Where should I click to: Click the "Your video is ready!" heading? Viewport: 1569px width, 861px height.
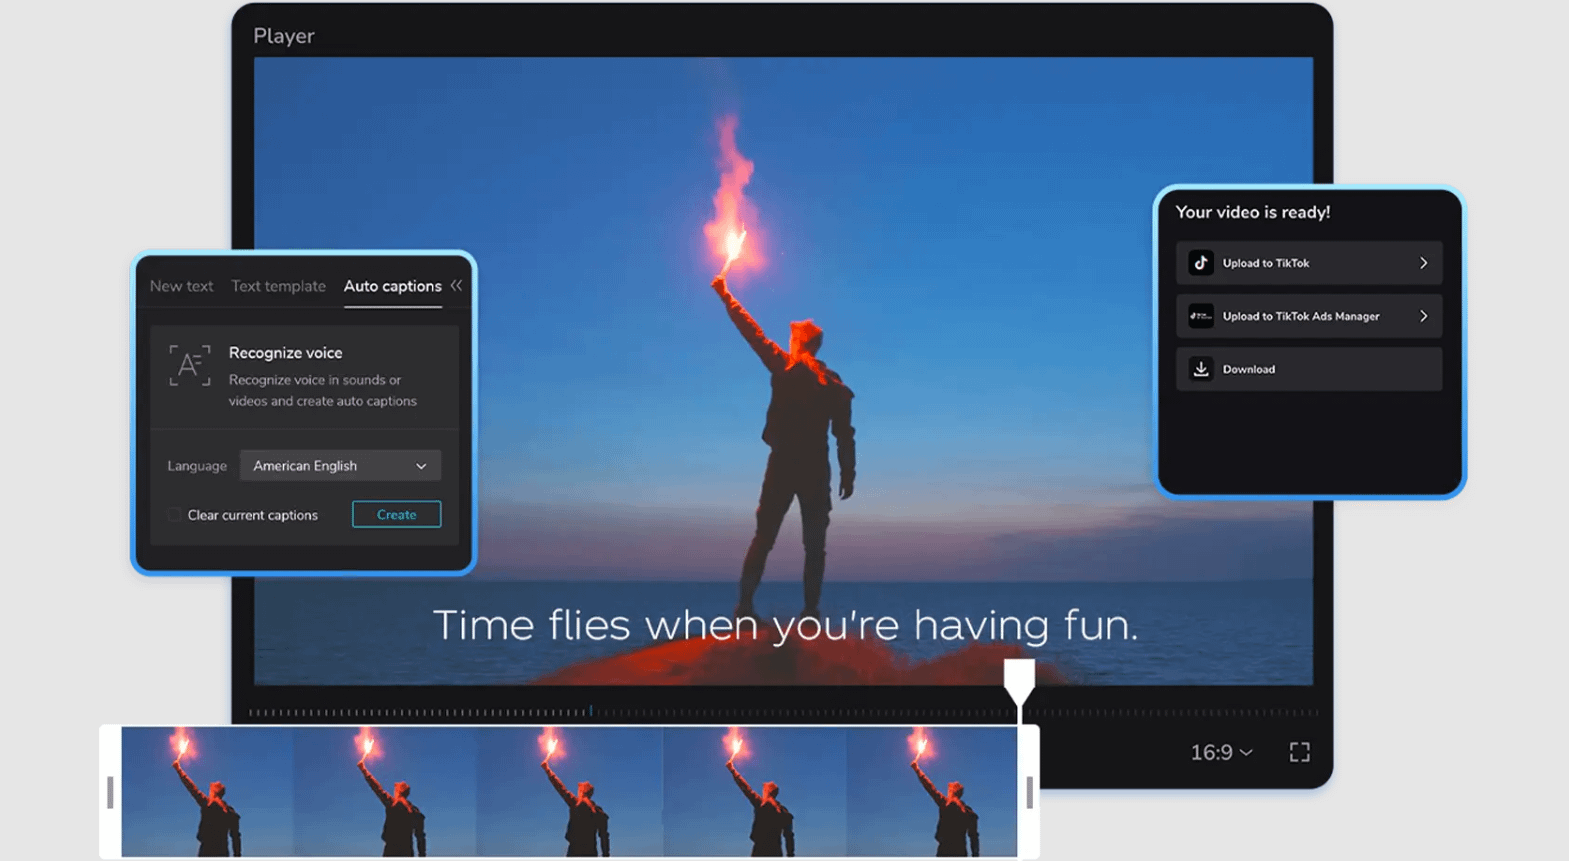[x=1252, y=212]
